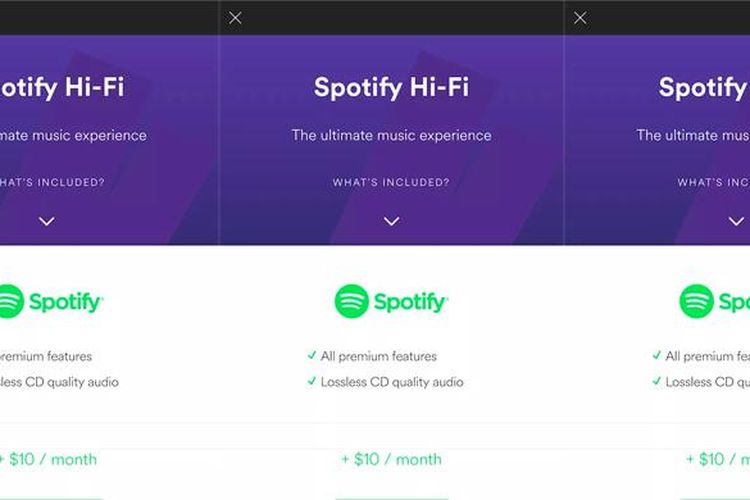
Task: Click the Spotify logo in the left panel
Action: point(48,301)
